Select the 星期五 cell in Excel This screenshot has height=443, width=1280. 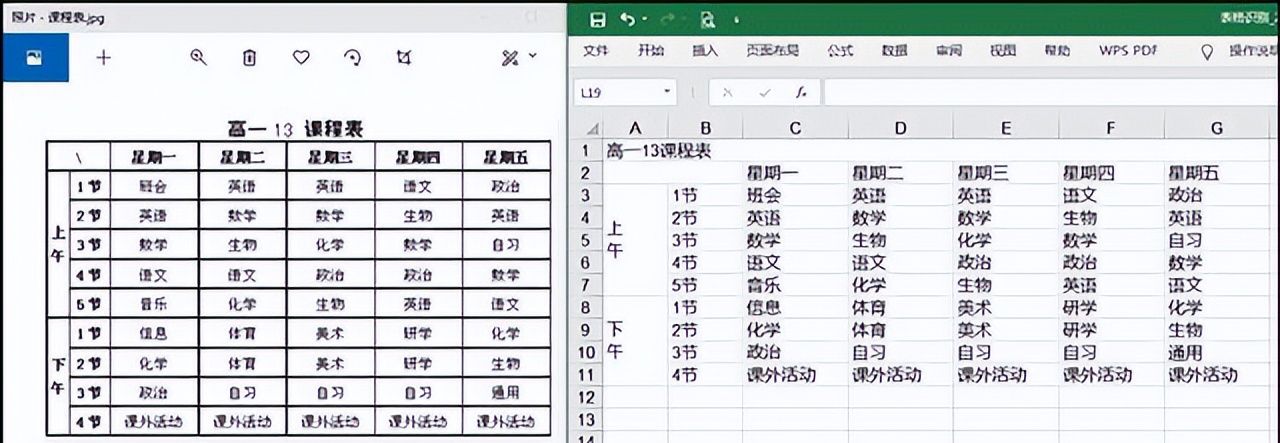[1216, 173]
